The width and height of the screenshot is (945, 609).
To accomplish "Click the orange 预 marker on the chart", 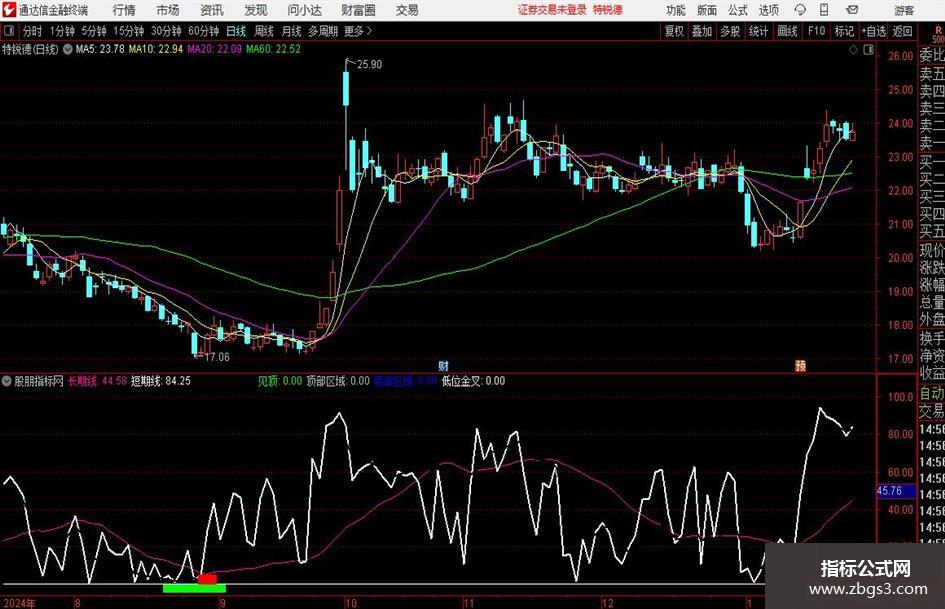I will [801, 366].
